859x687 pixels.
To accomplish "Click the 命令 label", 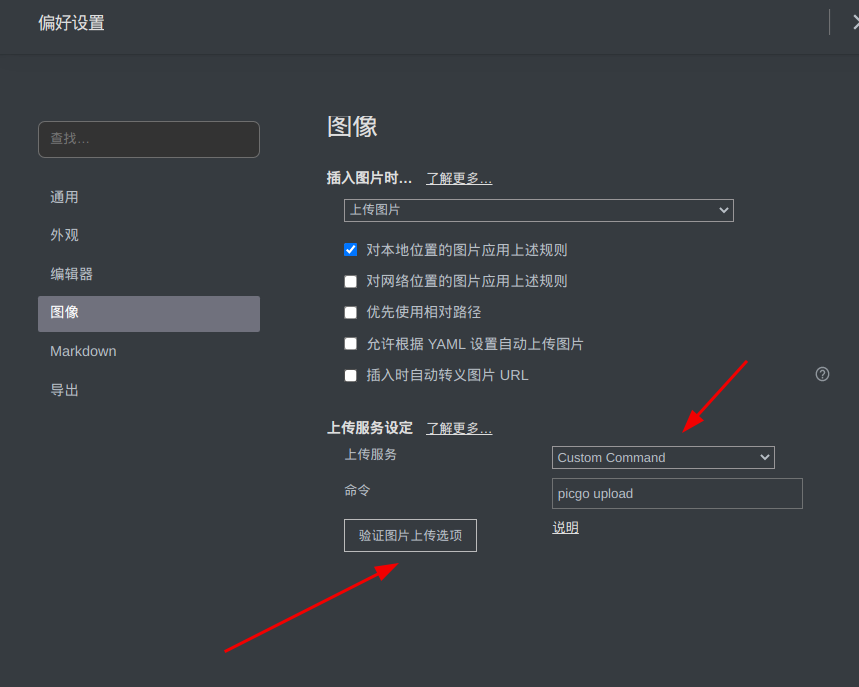I will [357, 490].
